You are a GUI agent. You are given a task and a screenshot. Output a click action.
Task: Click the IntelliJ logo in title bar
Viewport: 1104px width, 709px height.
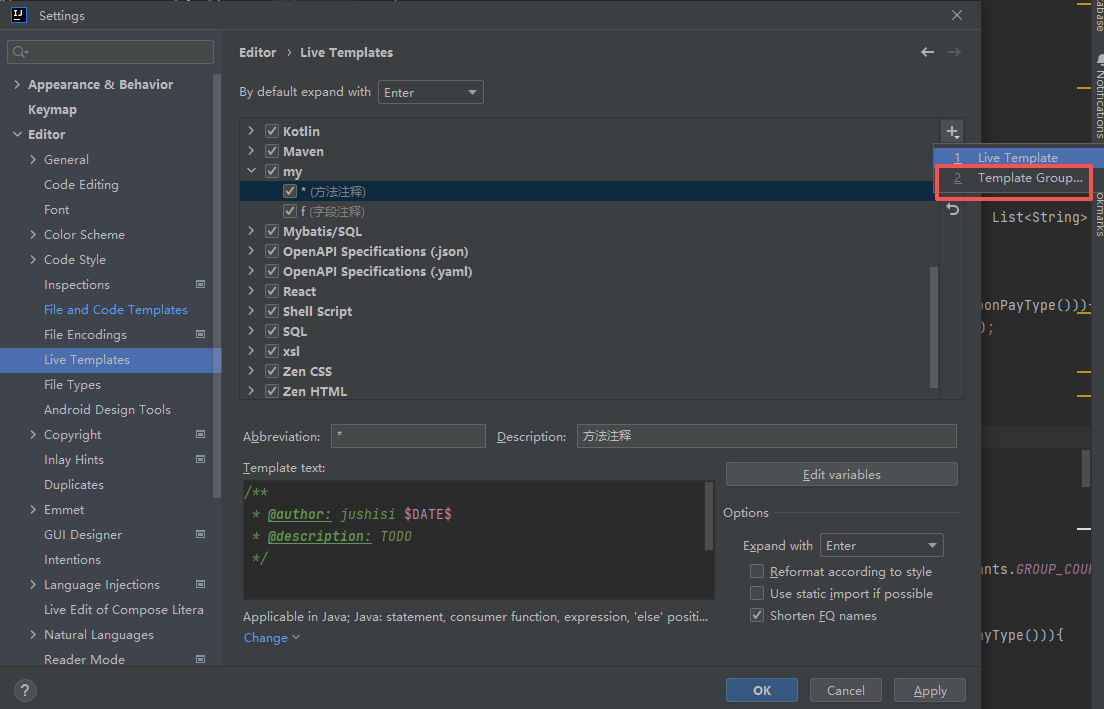[19, 15]
